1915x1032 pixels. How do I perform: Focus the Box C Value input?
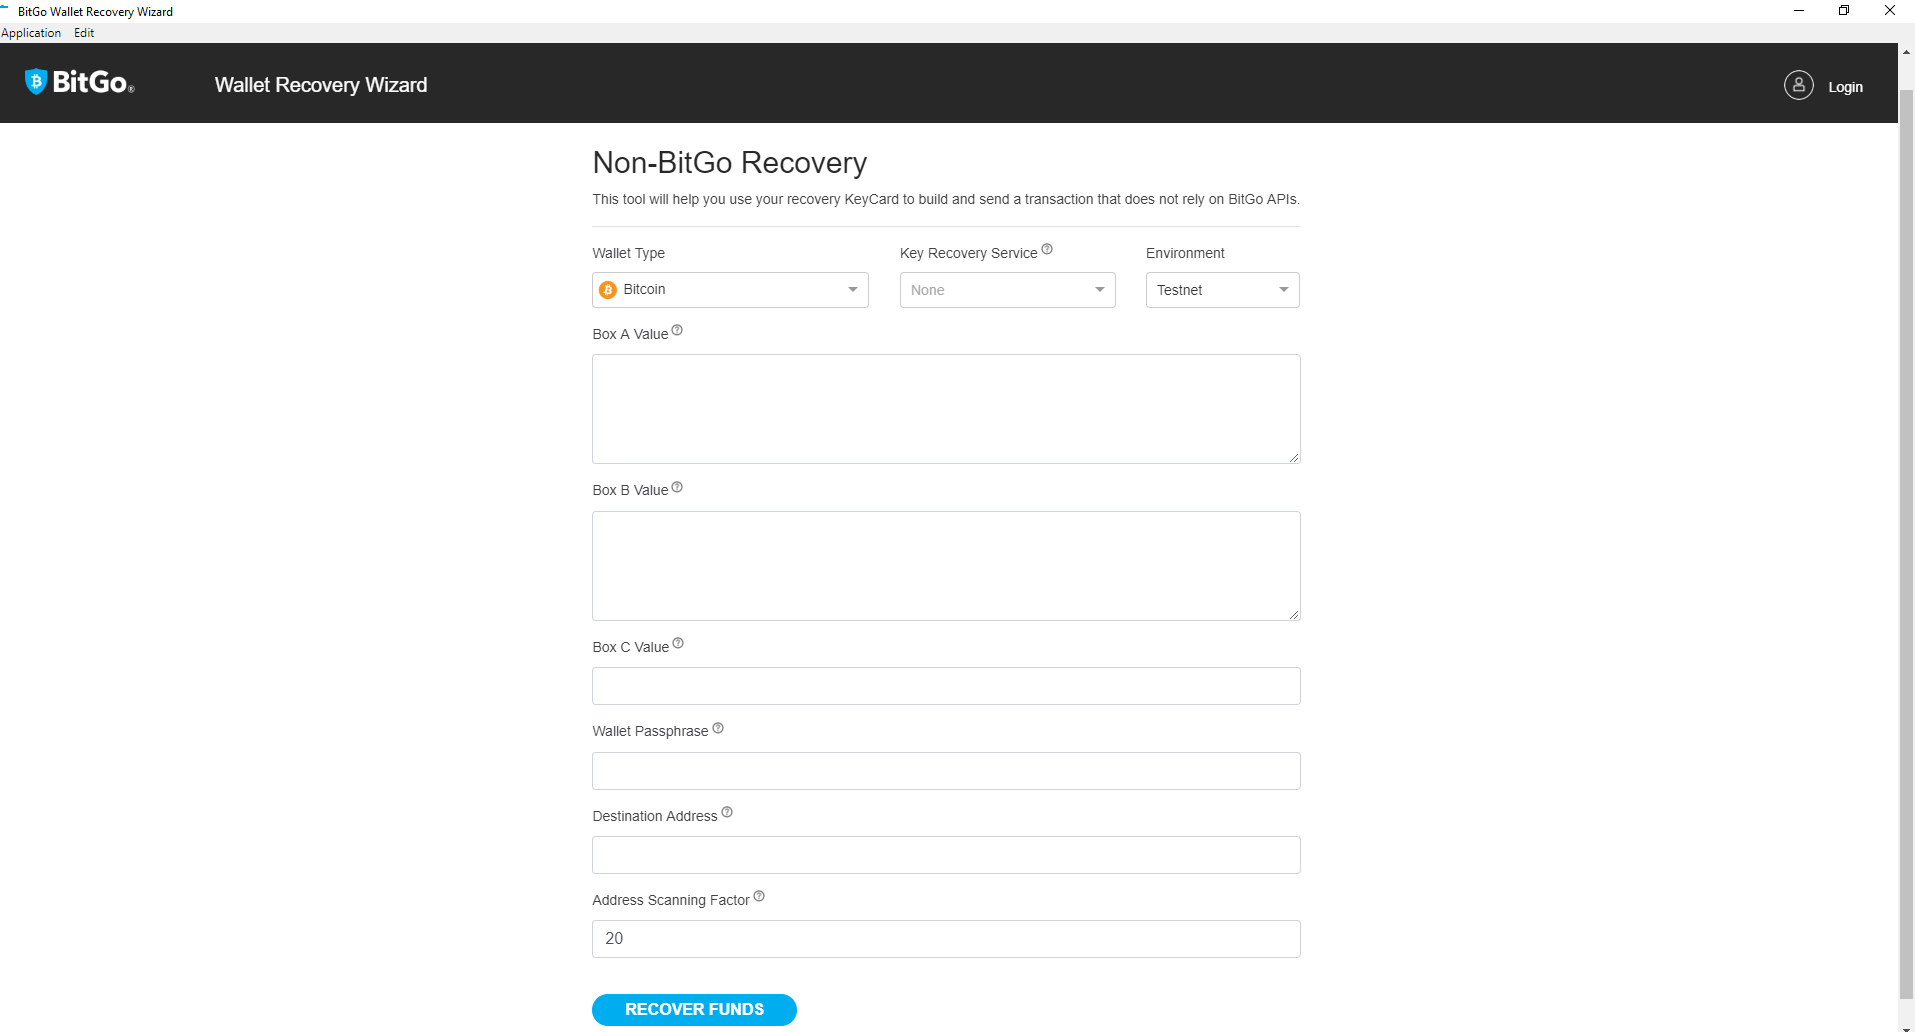coord(946,686)
